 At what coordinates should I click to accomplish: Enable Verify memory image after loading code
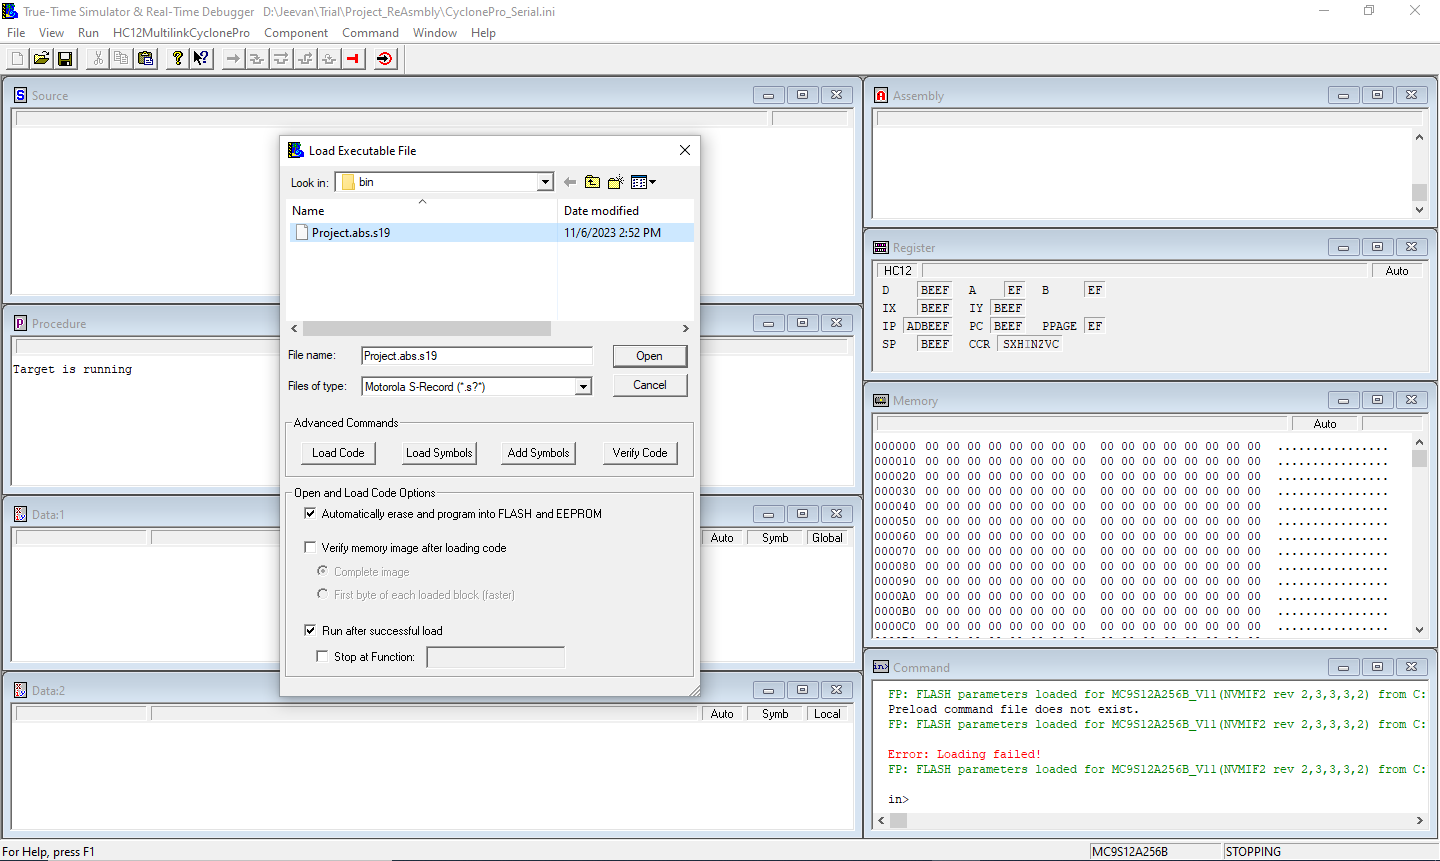click(x=311, y=547)
